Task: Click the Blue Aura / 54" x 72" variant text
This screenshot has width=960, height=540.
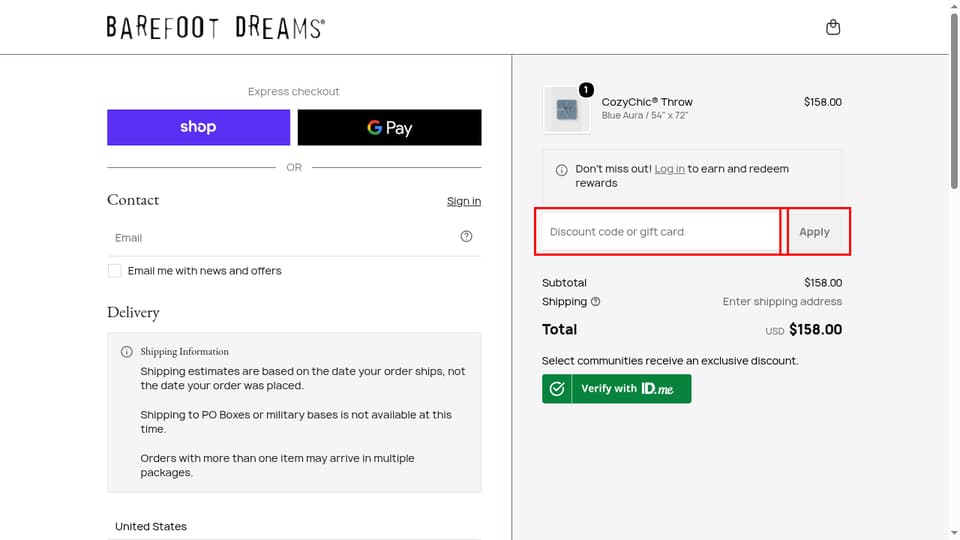Action: (645, 115)
